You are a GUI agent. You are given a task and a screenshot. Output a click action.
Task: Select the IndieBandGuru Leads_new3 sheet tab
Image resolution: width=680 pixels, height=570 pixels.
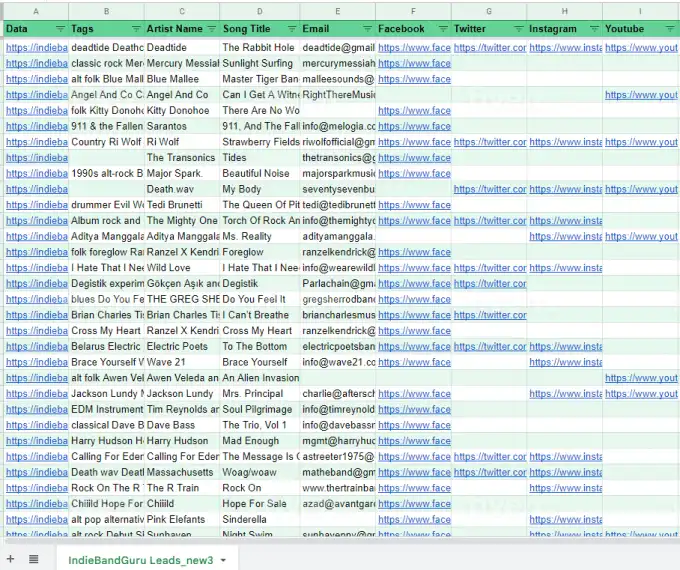[x=140, y=559]
